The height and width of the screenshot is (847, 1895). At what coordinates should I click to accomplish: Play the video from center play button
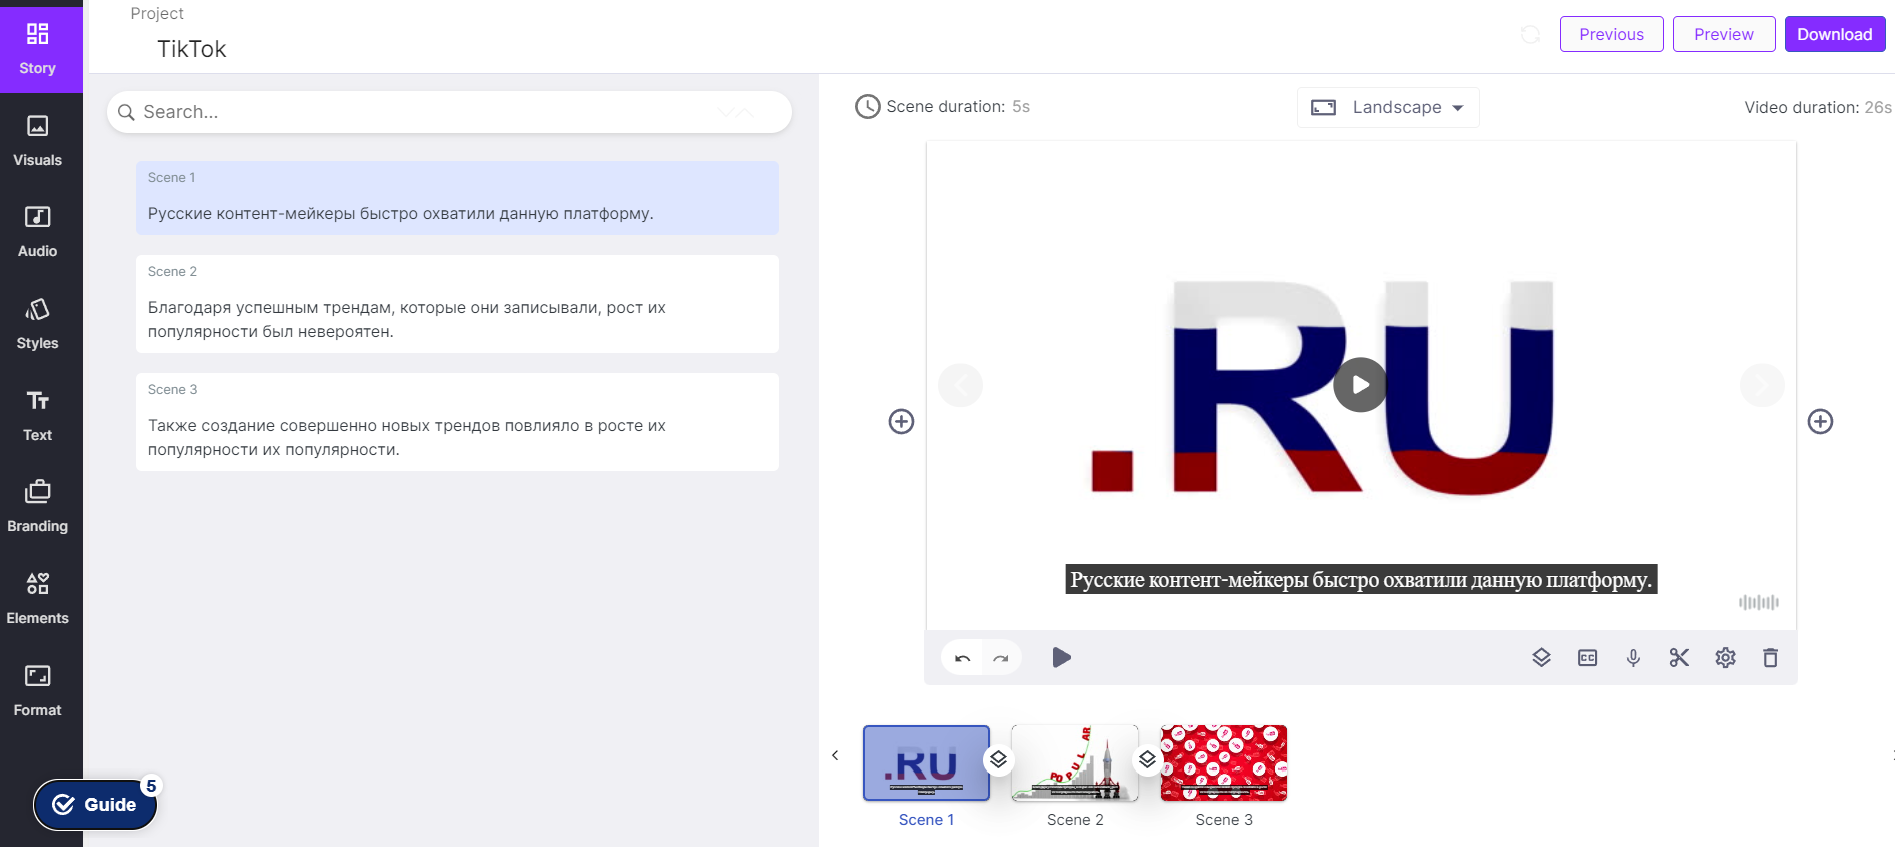(1360, 385)
